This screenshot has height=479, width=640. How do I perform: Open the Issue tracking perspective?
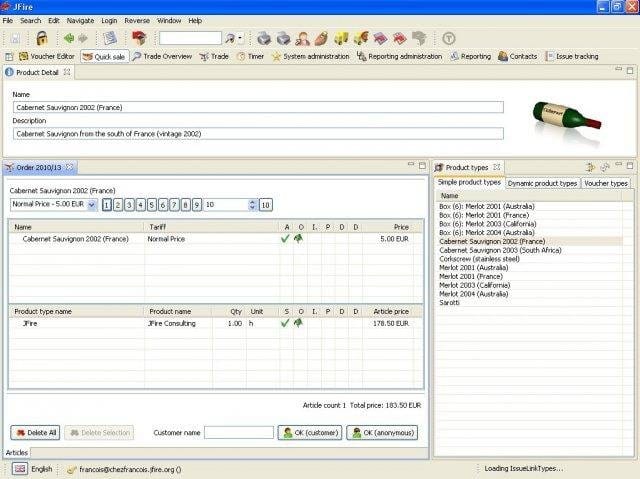[x=572, y=56]
